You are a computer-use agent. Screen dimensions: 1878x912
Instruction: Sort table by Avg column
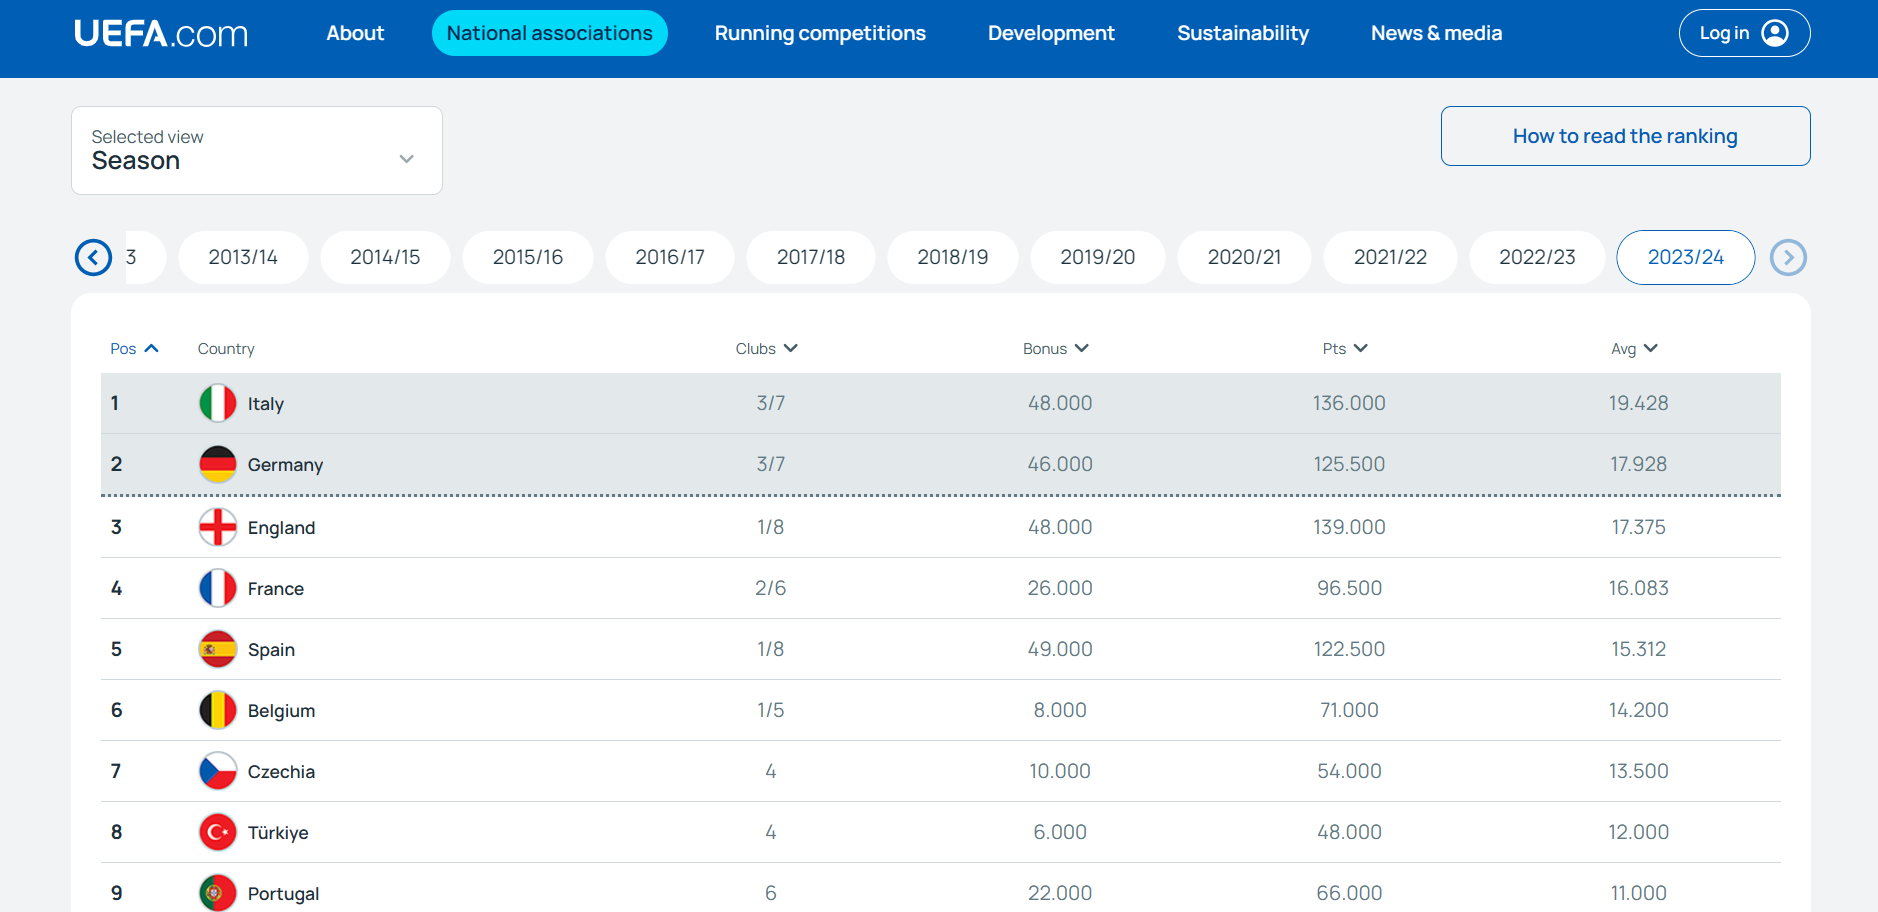click(1634, 349)
